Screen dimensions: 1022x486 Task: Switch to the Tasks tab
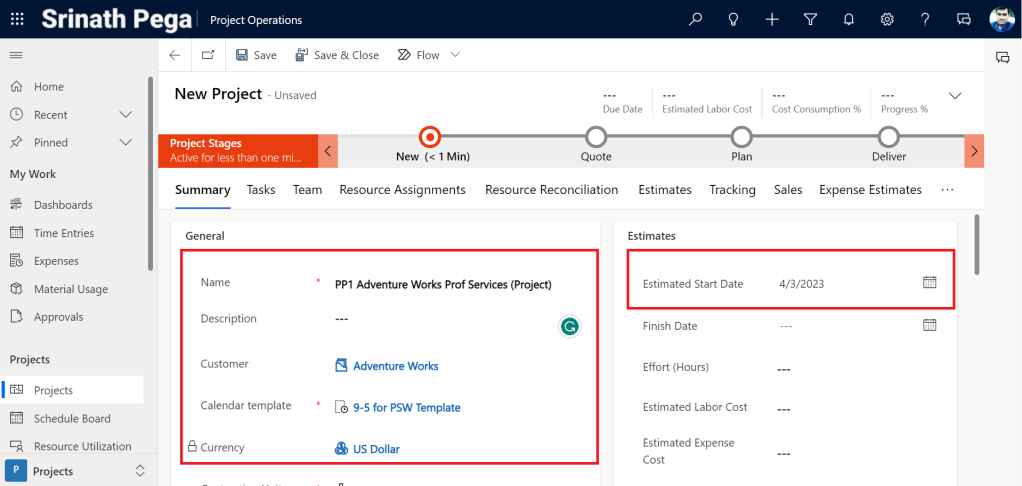click(x=261, y=189)
